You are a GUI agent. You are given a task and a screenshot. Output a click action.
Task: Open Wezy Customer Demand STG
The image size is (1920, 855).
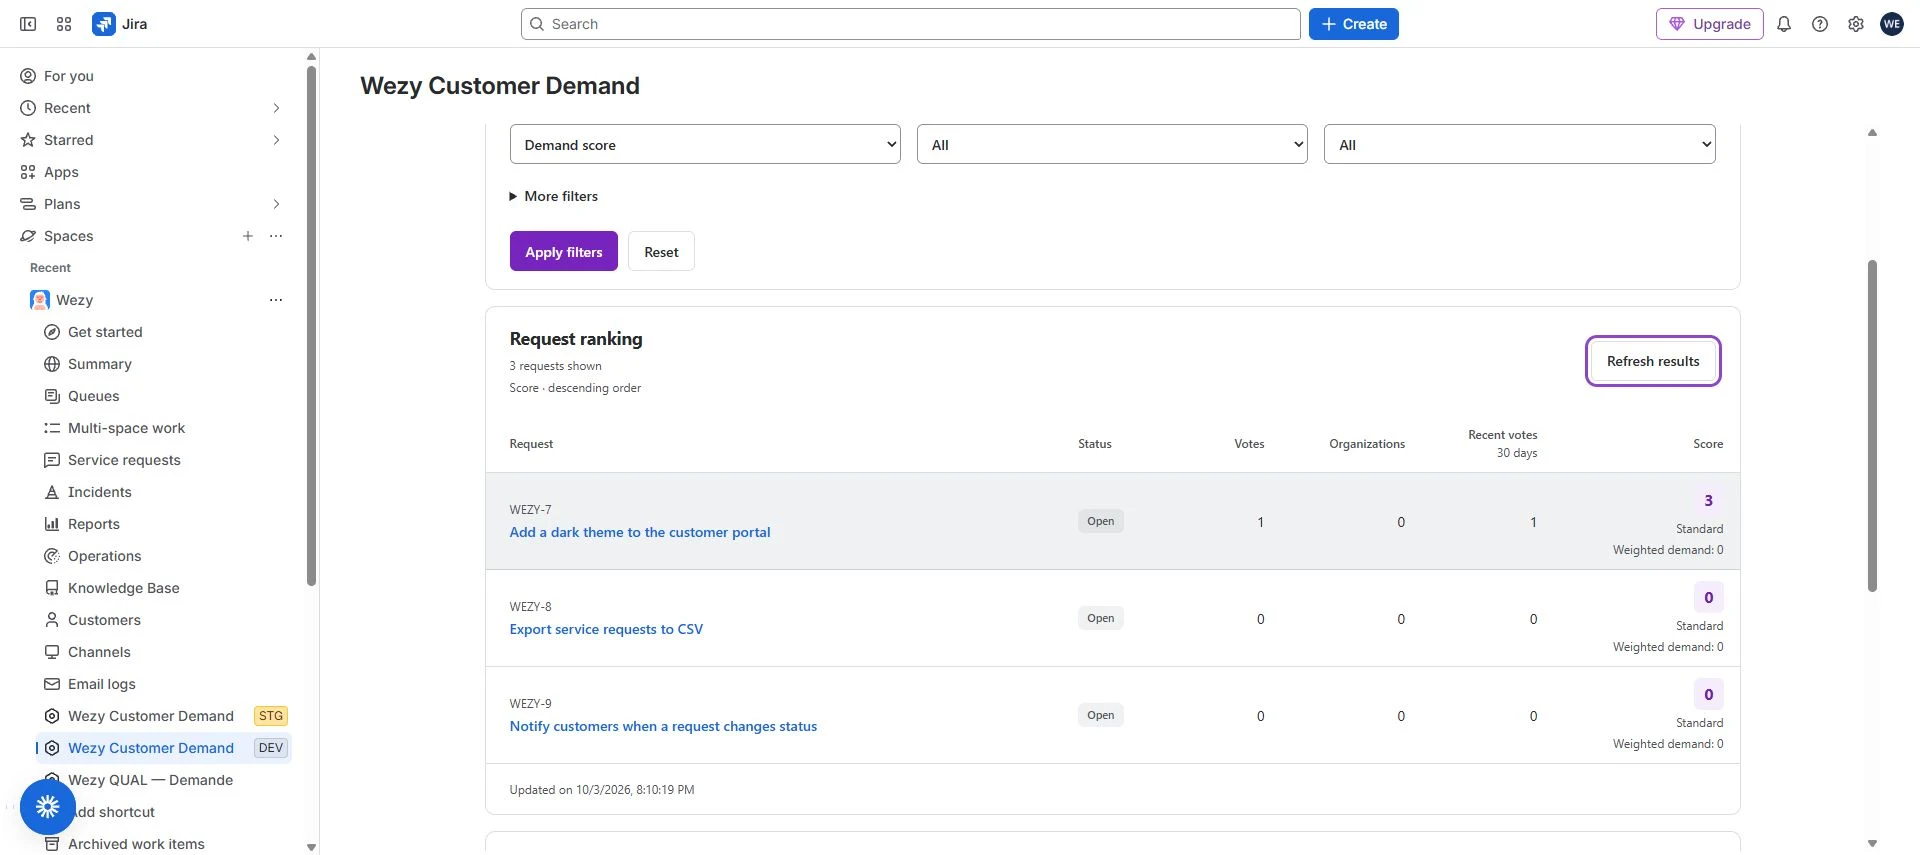click(x=164, y=716)
